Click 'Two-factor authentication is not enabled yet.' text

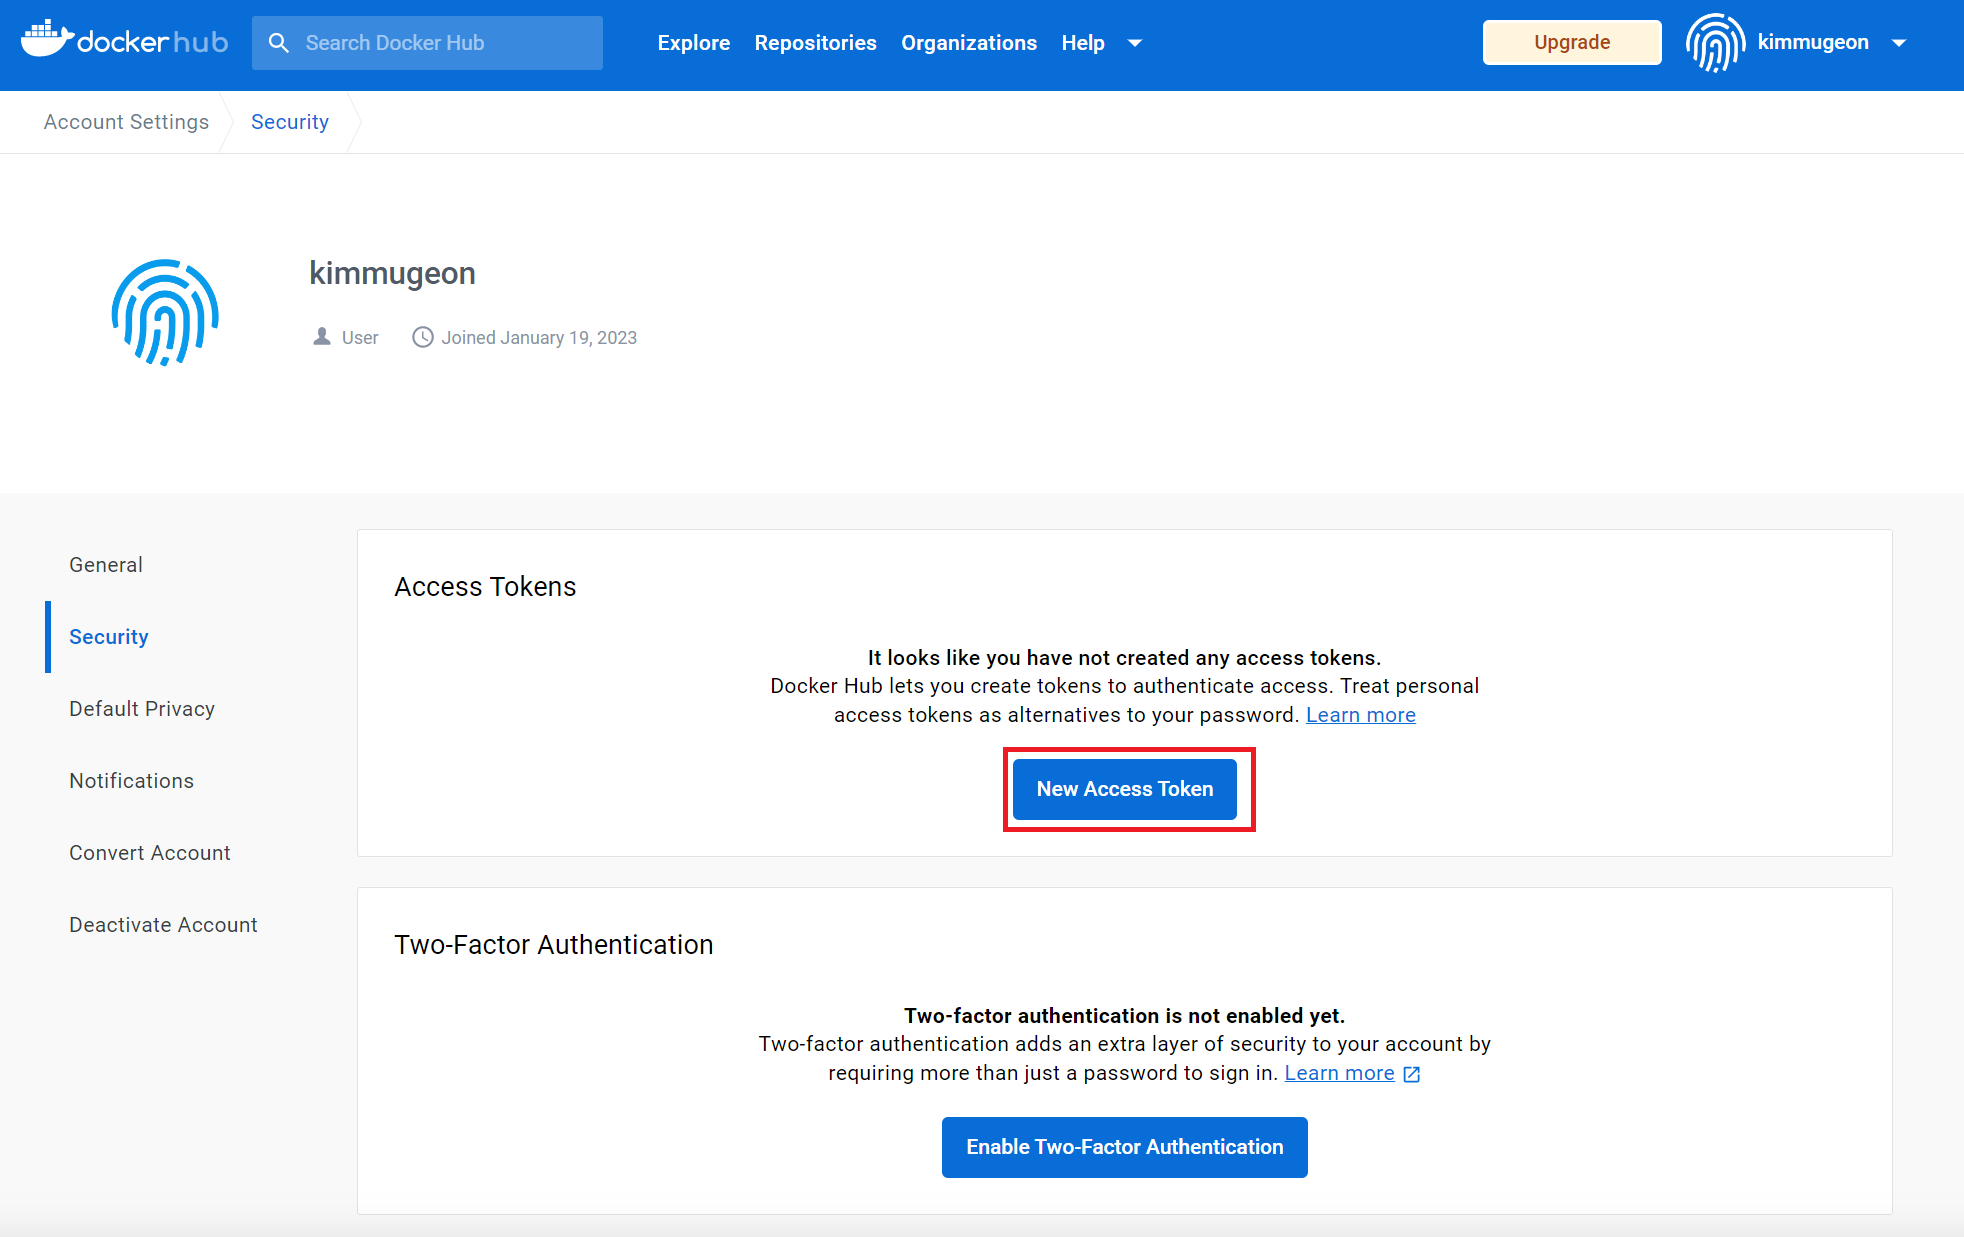coord(1125,1016)
